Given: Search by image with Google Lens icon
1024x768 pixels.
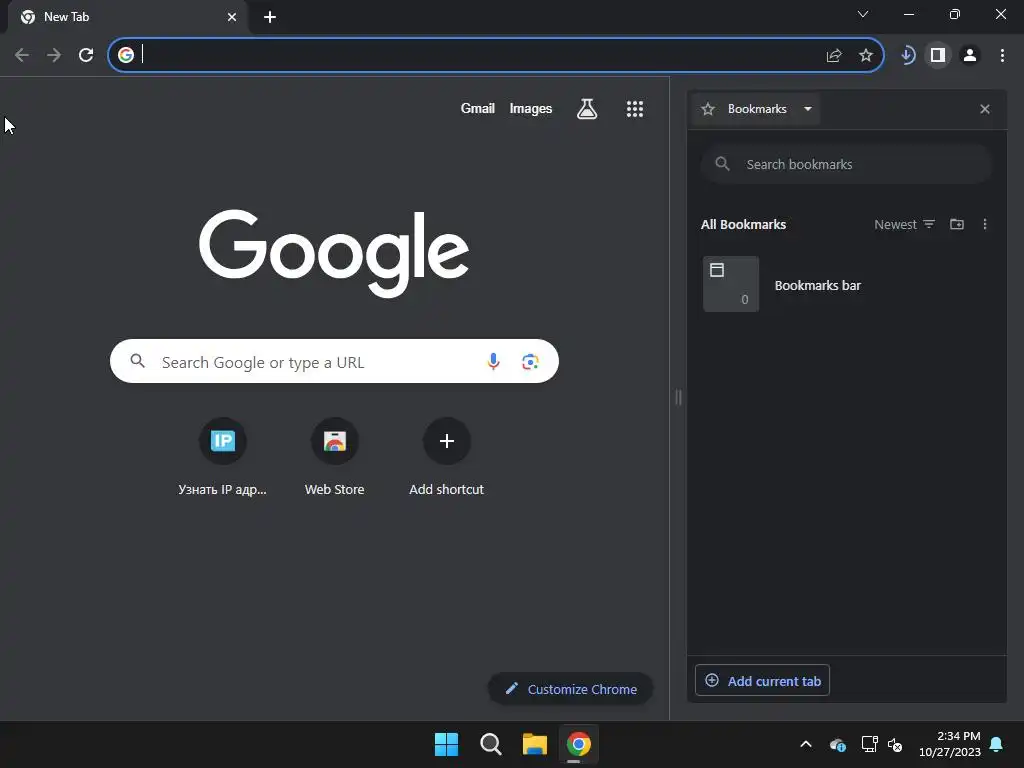Looking at the screenshot, I should click(530, 361).
